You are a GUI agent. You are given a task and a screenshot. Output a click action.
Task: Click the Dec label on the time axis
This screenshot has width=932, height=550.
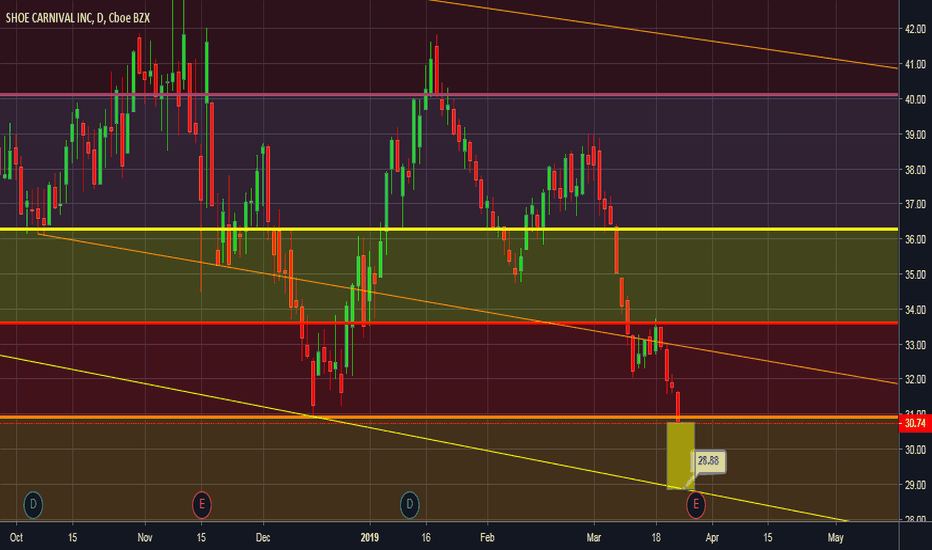point(263,538)
